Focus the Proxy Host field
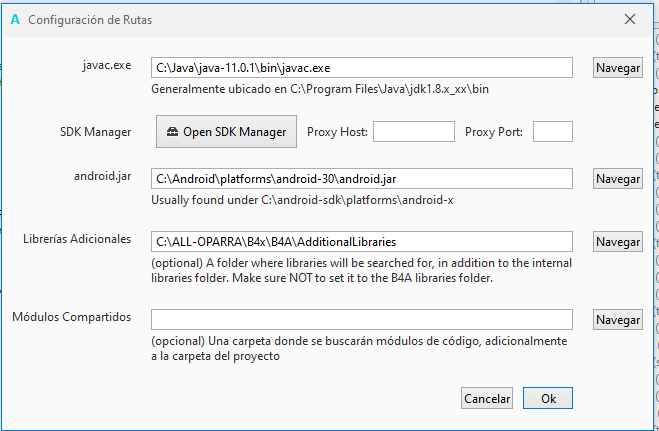The width and height of the screenshot is (659, 431). (x=414, y=132)
